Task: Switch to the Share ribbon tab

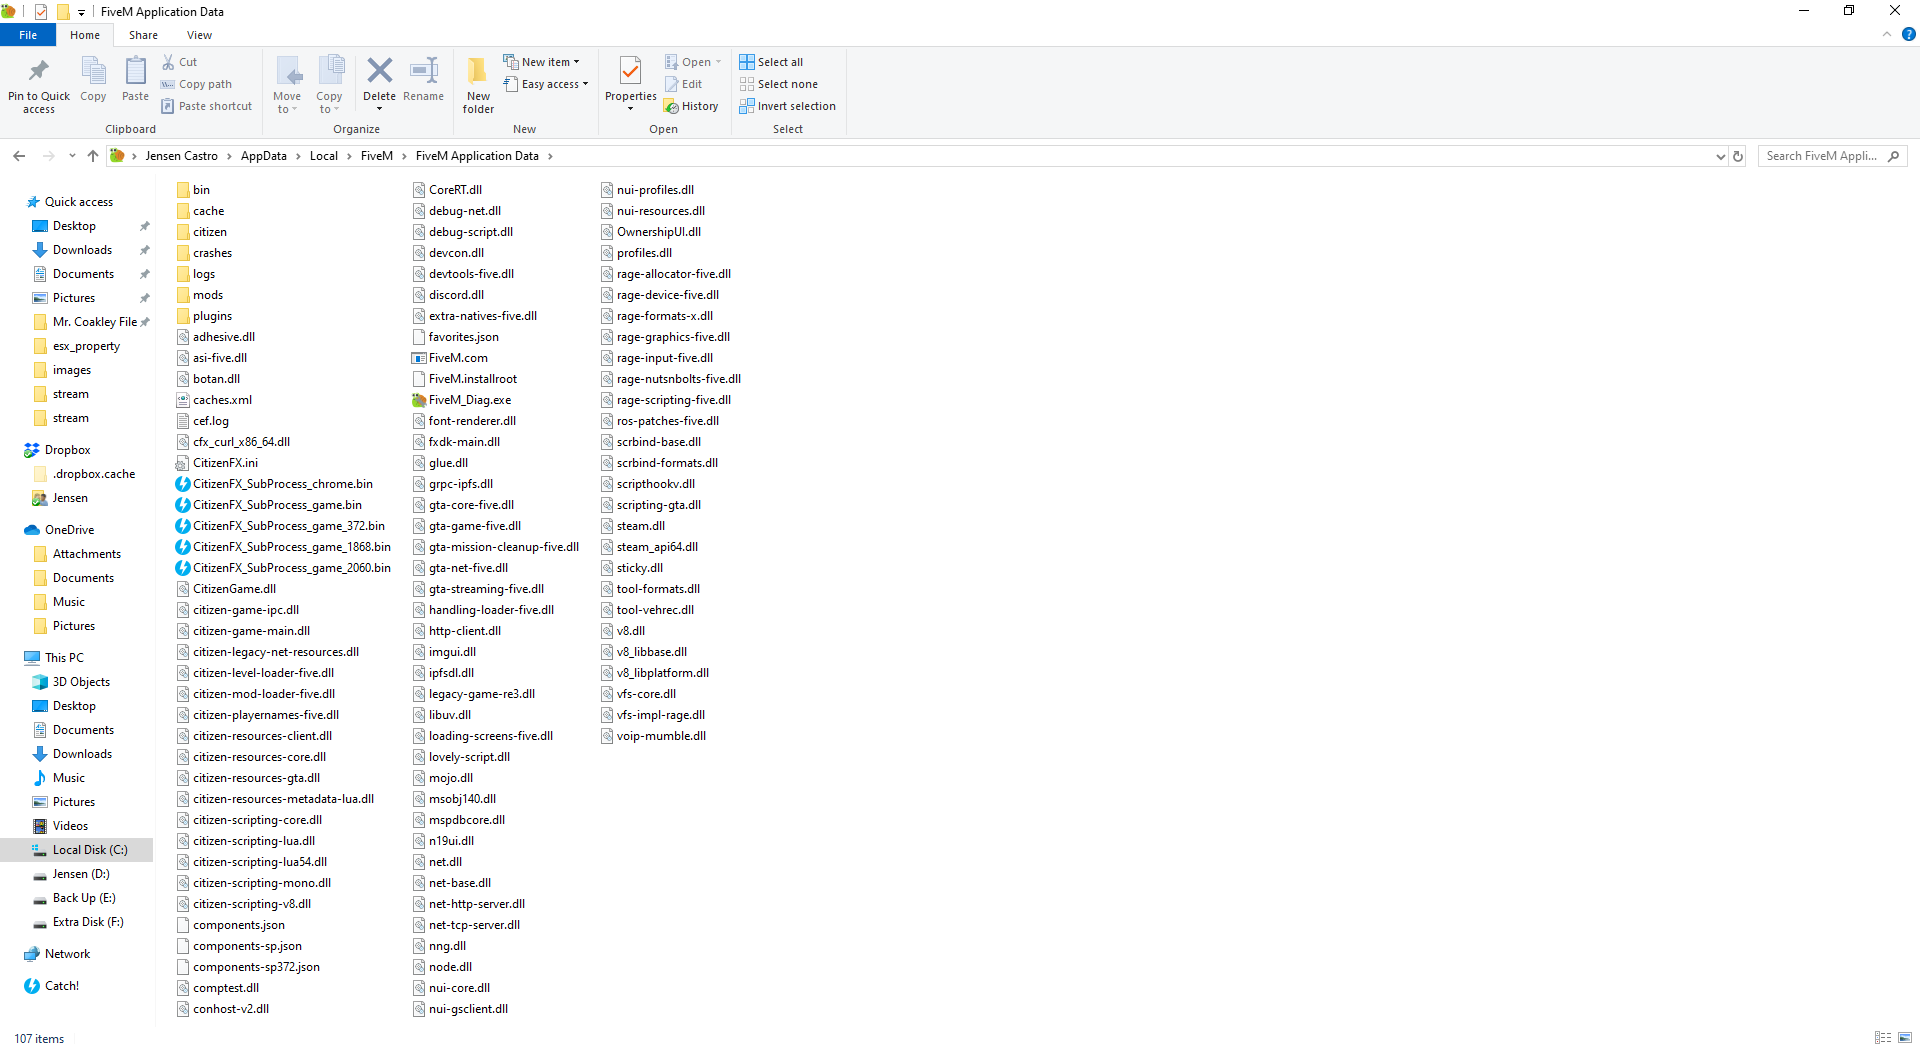Action: tap(143, 35)
